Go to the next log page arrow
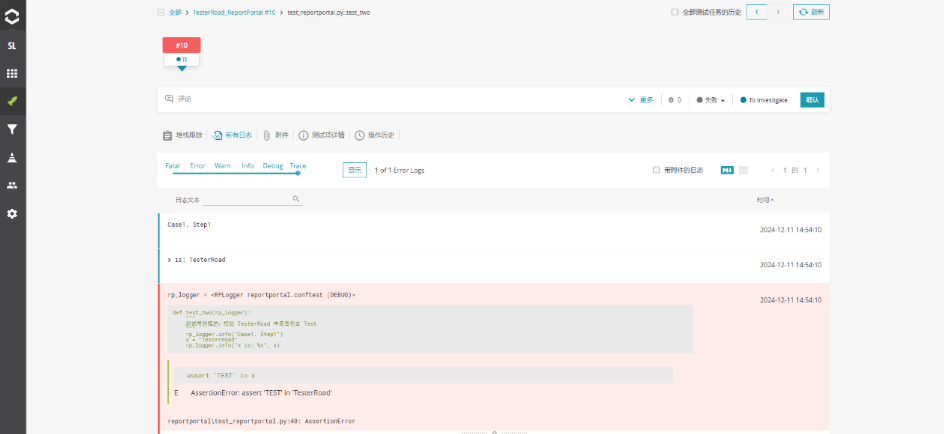The height and width of the screenshot is (434, 944). pos(818,170)
